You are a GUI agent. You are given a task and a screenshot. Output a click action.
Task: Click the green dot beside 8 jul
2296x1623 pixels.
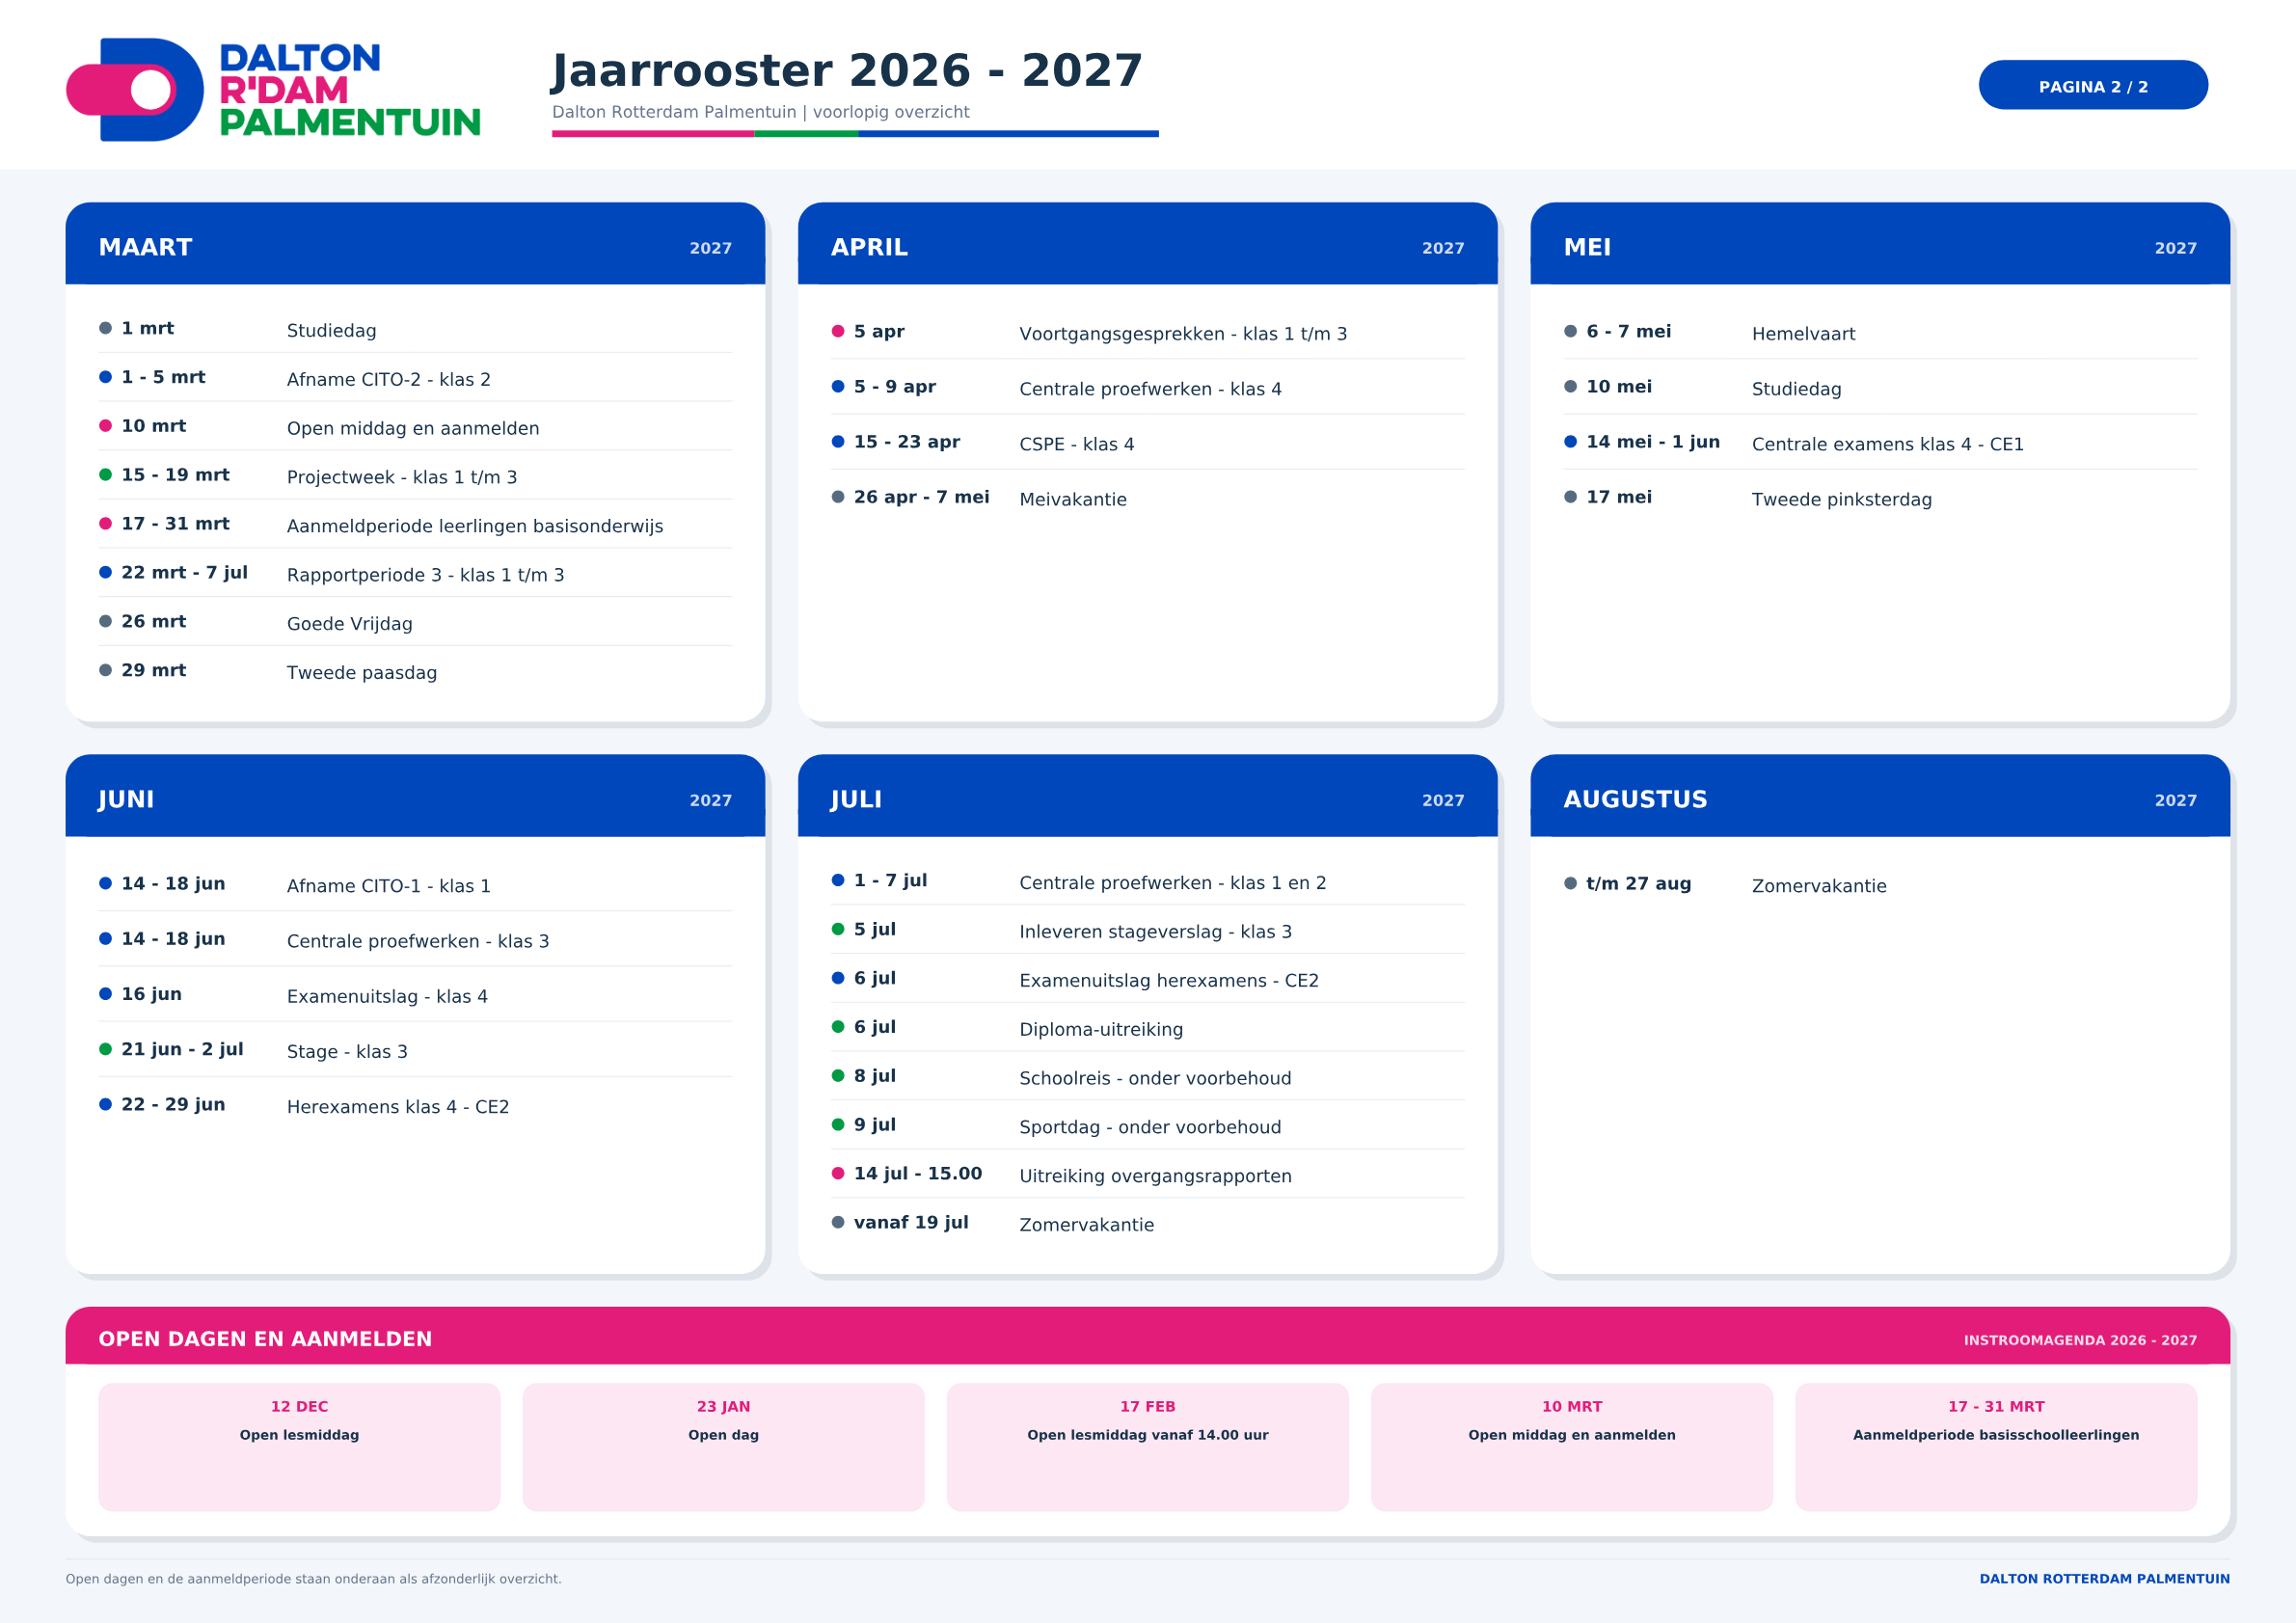tap(838, 1076)
